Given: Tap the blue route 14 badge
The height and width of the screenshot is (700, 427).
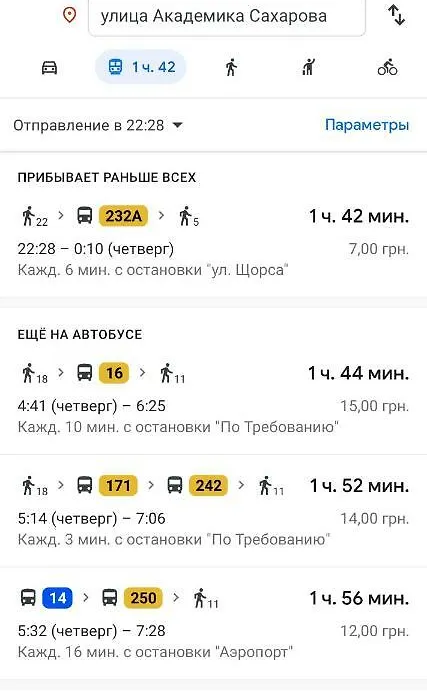Looking at the screenshot, I should [x=58, y=598].
